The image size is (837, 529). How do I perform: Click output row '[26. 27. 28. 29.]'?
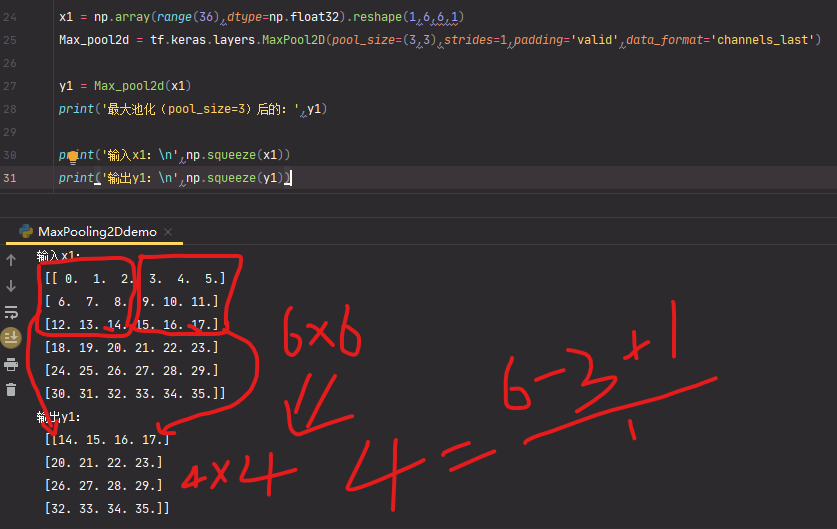pyautogui.click(x=104, y=485)
